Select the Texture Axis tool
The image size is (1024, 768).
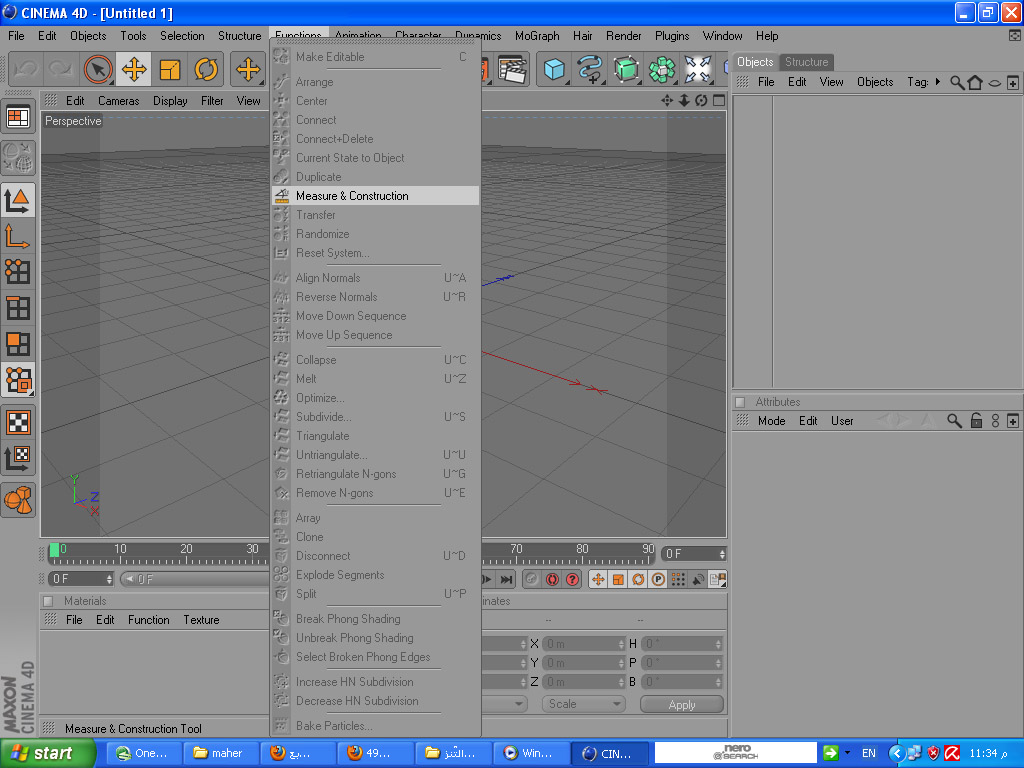18,458
